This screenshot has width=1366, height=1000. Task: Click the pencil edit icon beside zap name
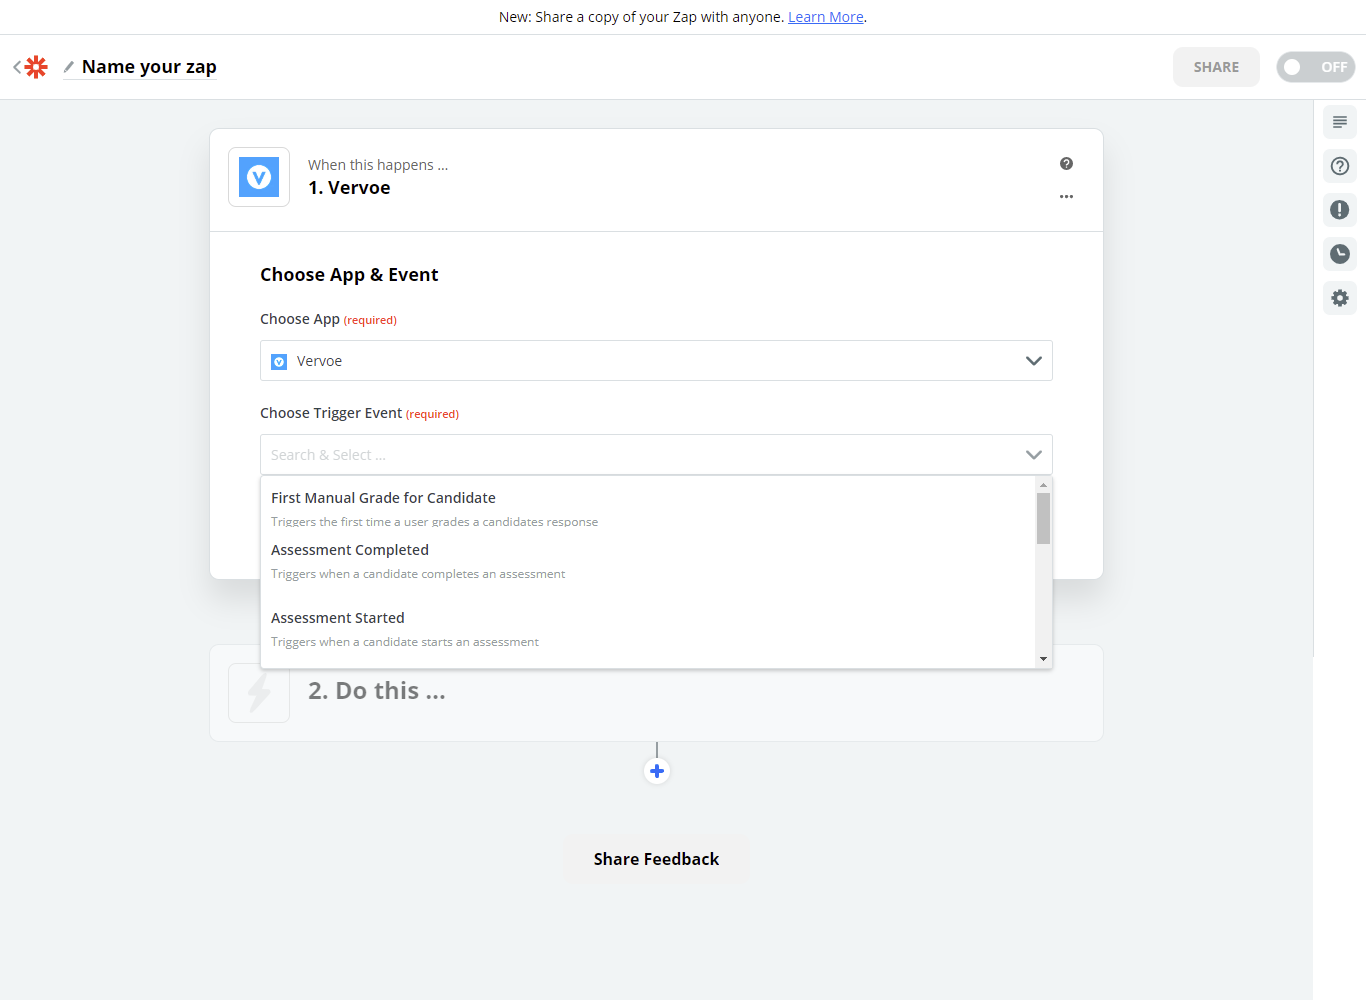[69, 67]
